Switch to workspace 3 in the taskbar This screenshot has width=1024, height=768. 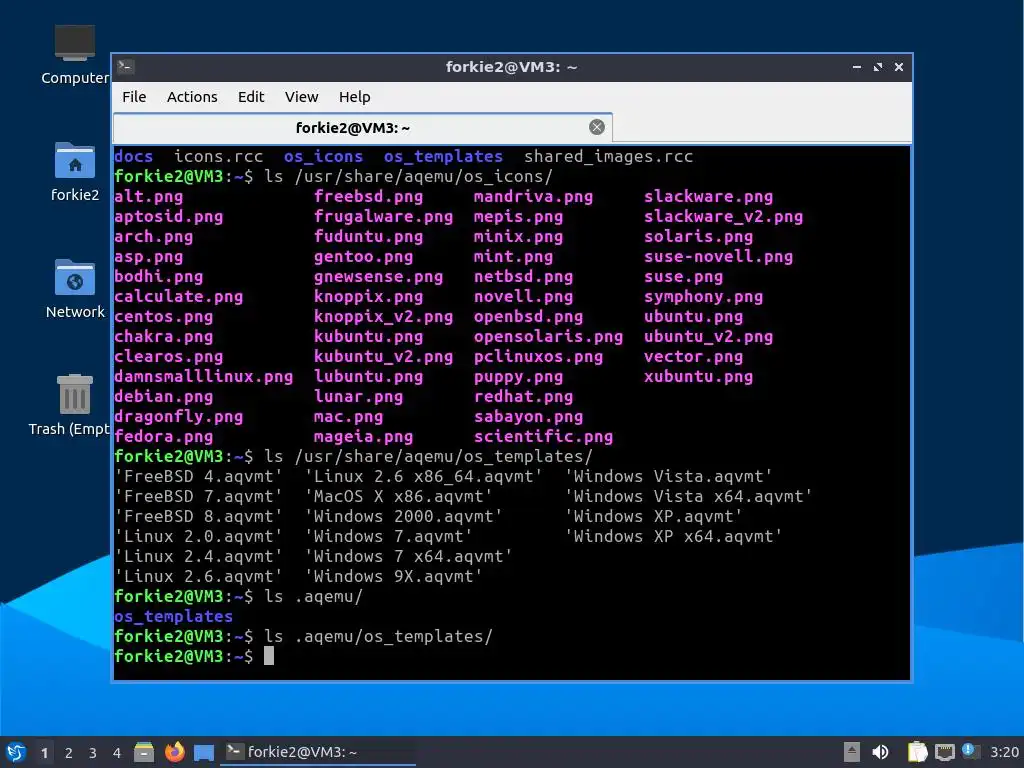coord(93,753)
